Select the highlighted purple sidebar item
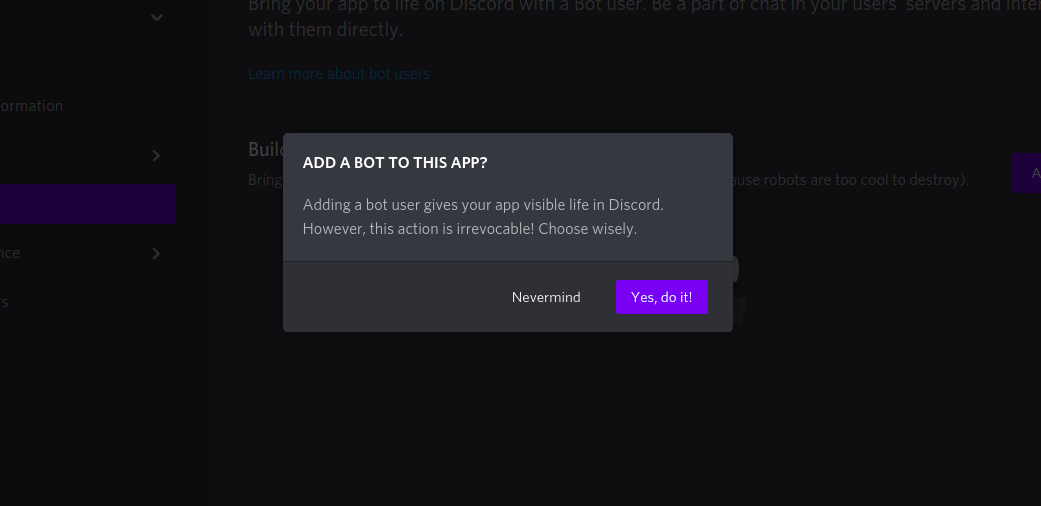Image resolution: width=1041 pixels, height=506 pixels. pyautogui.click(x=87, y=204)
